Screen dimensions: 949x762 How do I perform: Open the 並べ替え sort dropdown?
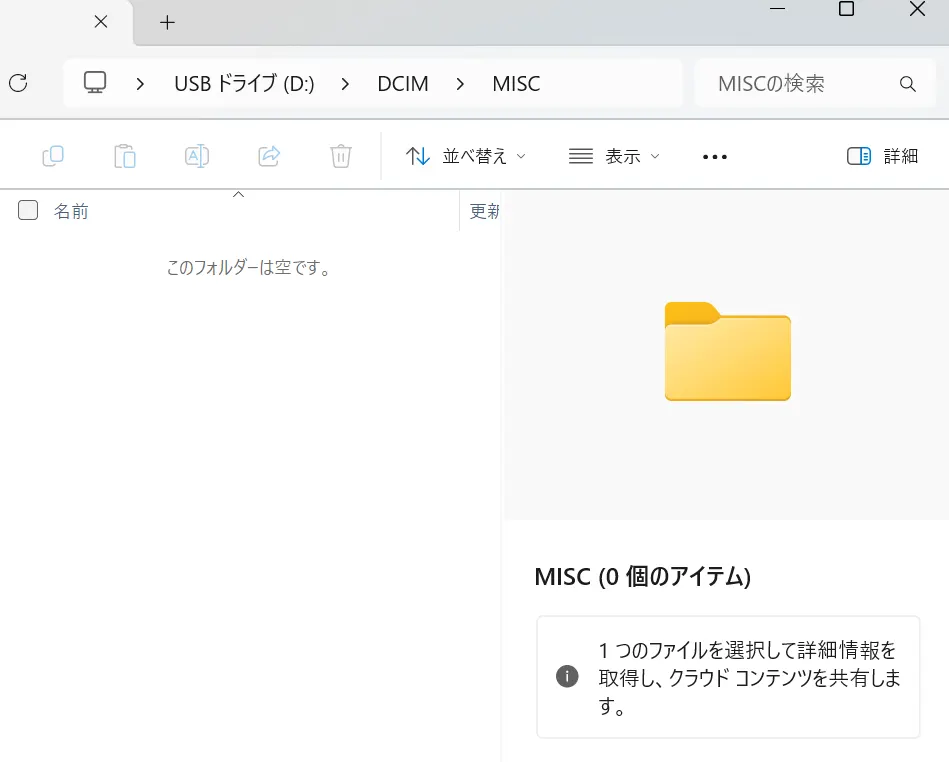coord(465,156)
